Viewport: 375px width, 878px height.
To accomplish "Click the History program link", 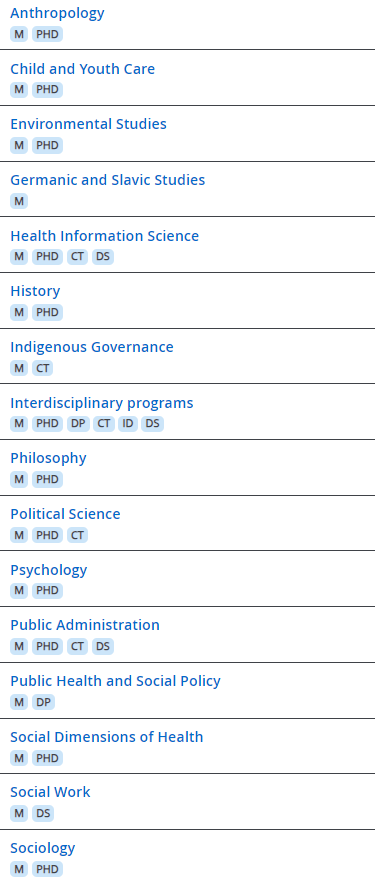I will tap(35, 291).
